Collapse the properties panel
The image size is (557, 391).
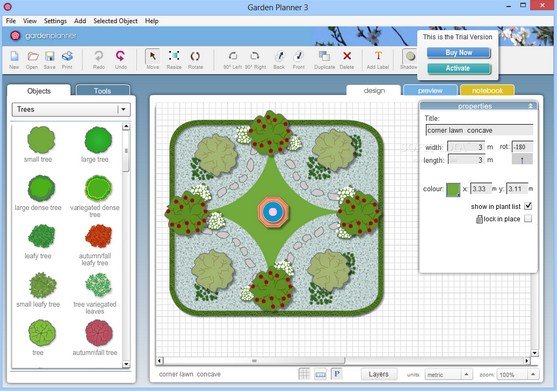point(530,106)
